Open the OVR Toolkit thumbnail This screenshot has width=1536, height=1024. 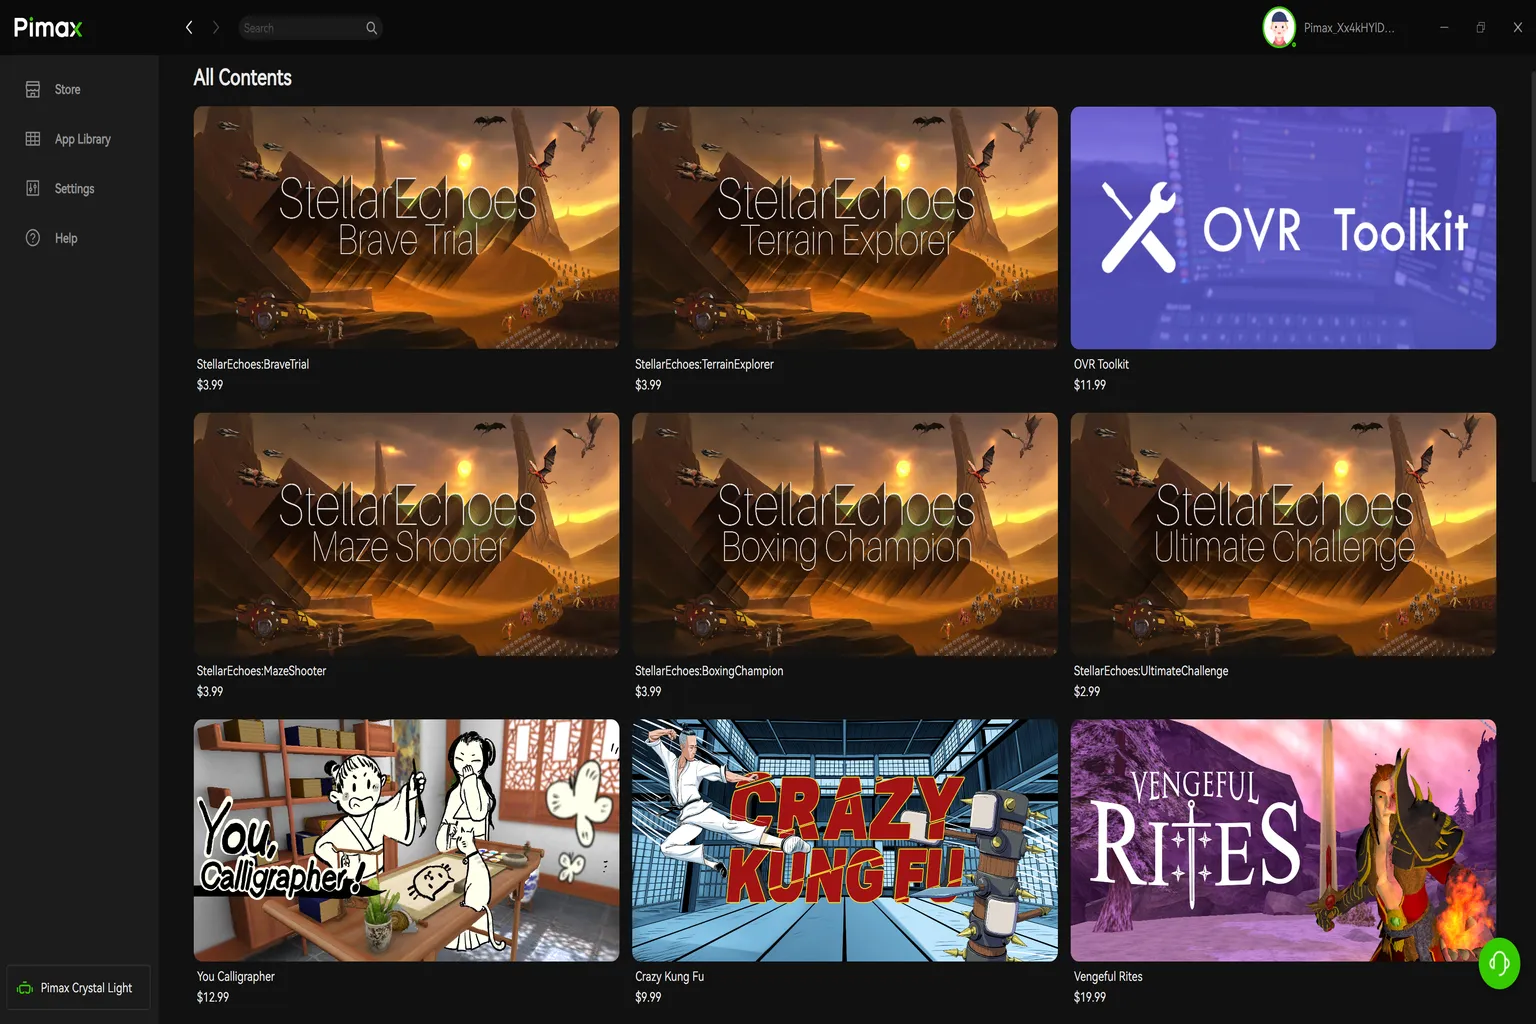point(1283,228)
